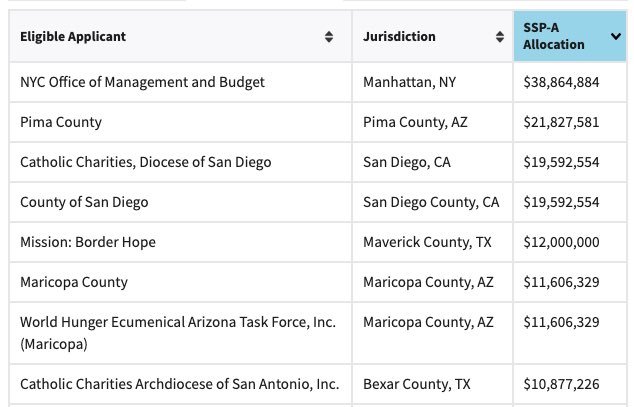Click San Diego County, CA jurisdiction cell

point(433,202)
